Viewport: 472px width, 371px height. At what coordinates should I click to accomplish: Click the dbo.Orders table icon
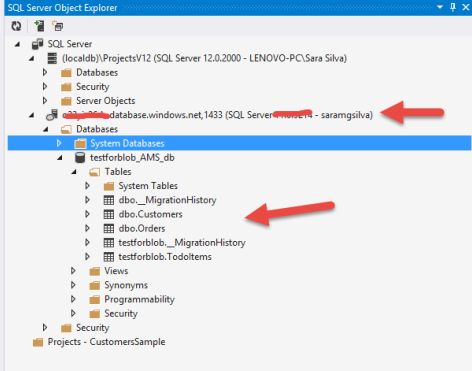(x=109, y=228)
